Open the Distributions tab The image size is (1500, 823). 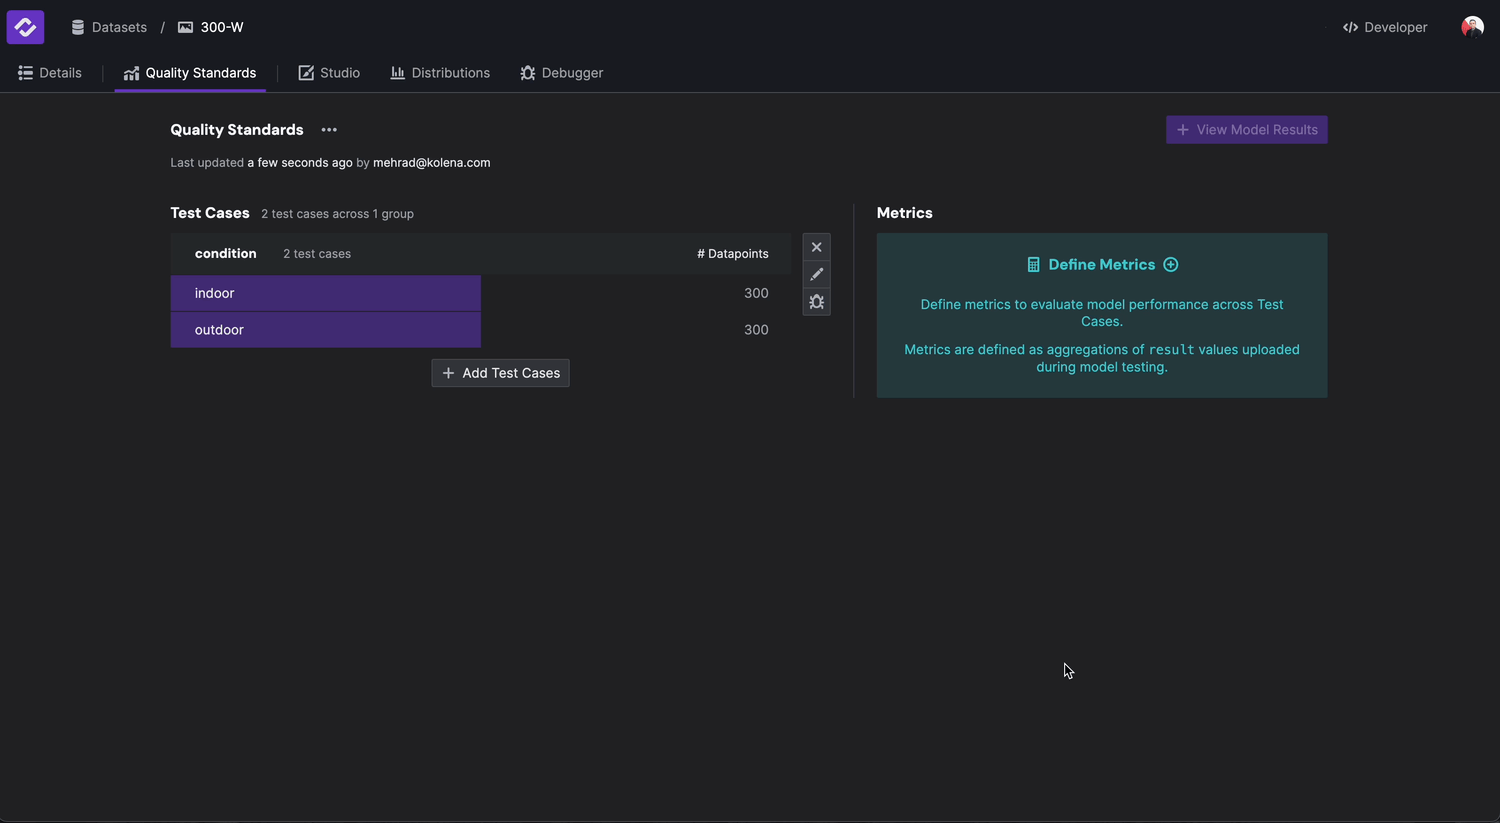point(440,73)
